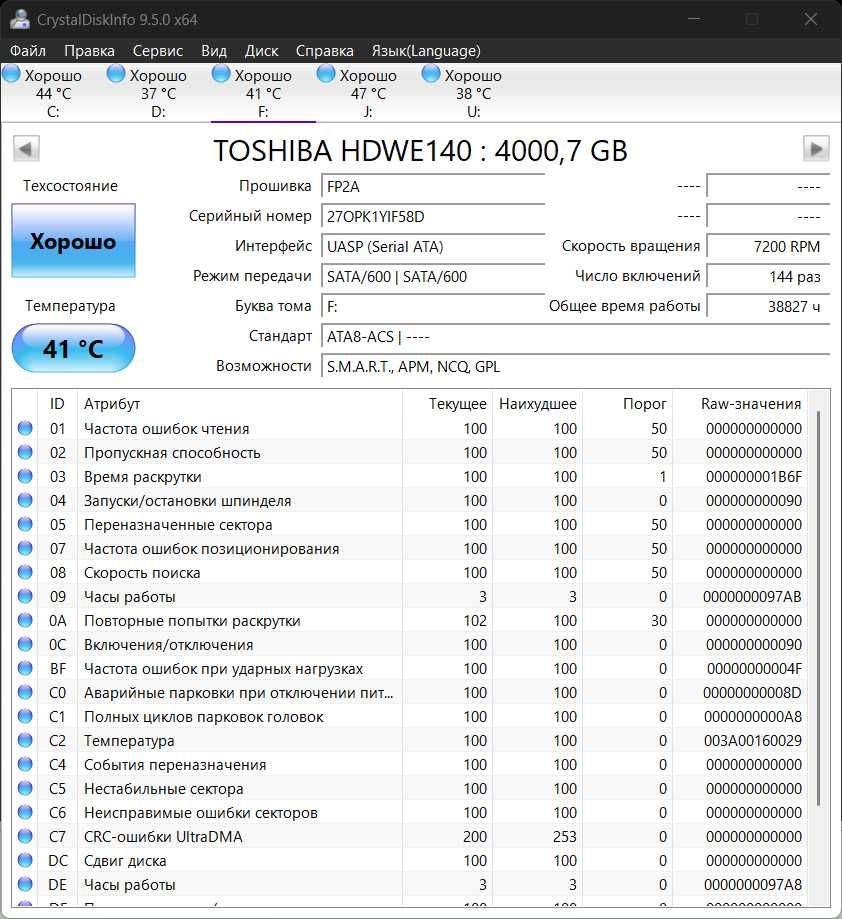Click status orb of attribute C0 Аварийные парковки

pyautogui.click(x=25, y=692)
